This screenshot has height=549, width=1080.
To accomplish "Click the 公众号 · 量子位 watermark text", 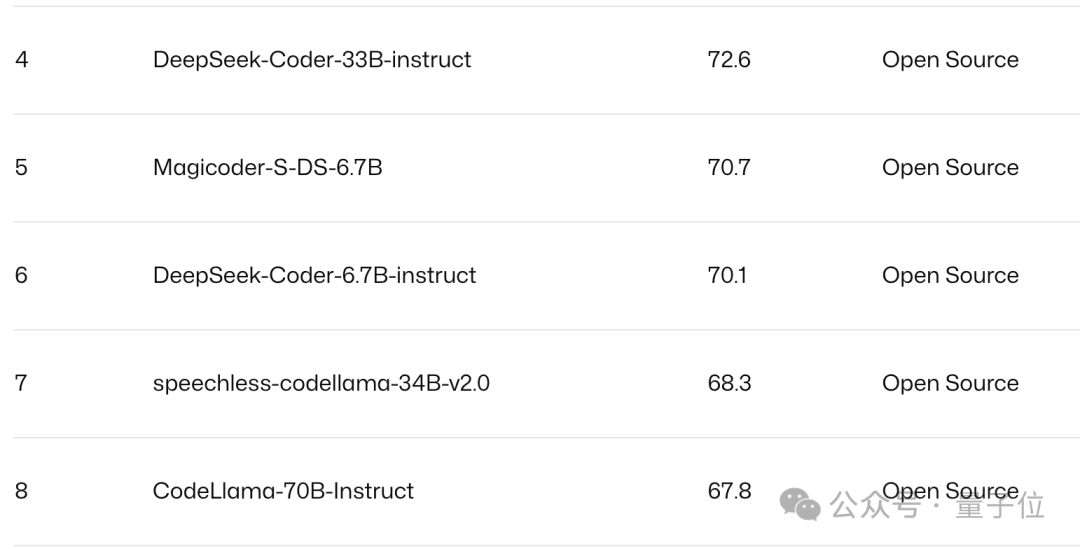I will pos(938,505).
